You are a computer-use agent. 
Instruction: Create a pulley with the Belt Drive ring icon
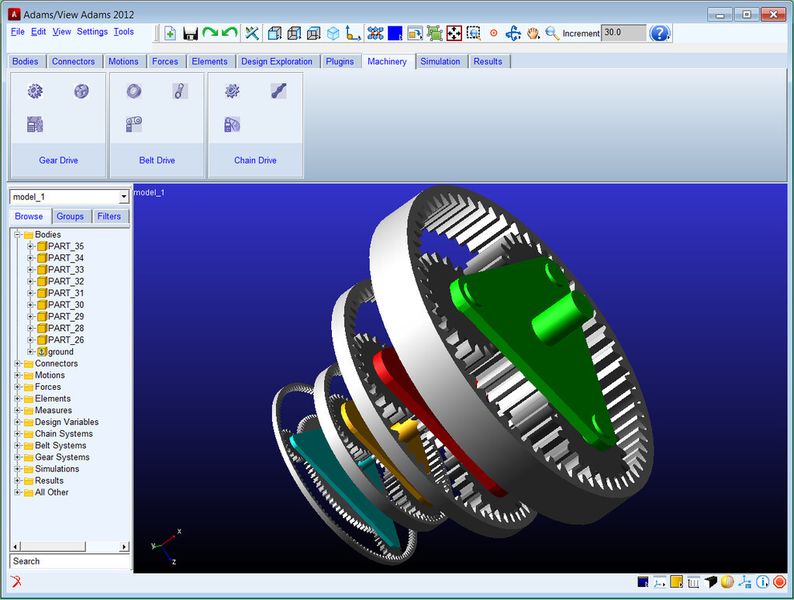click(x=134, y=91)
